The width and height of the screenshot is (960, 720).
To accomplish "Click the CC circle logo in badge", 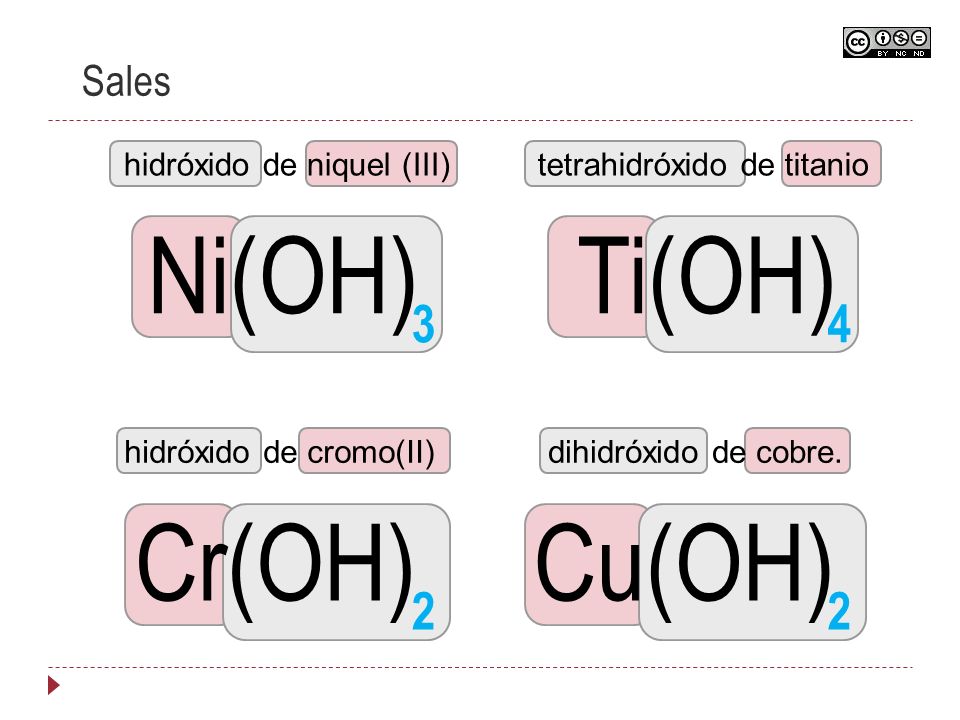I will click(x=858, y=42).
